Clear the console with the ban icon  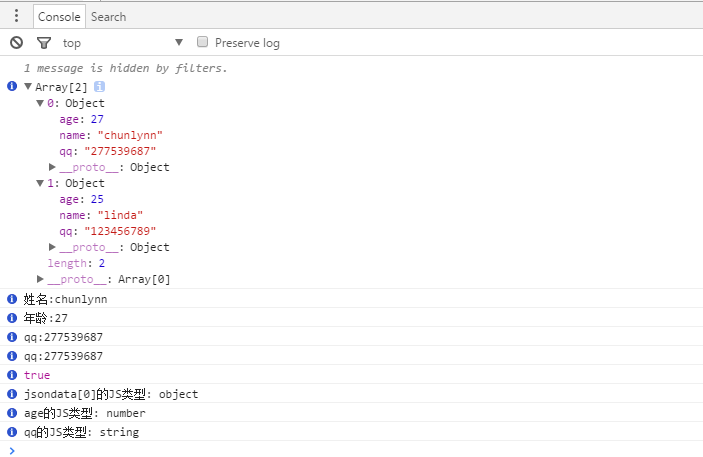[x=16, y=42]
